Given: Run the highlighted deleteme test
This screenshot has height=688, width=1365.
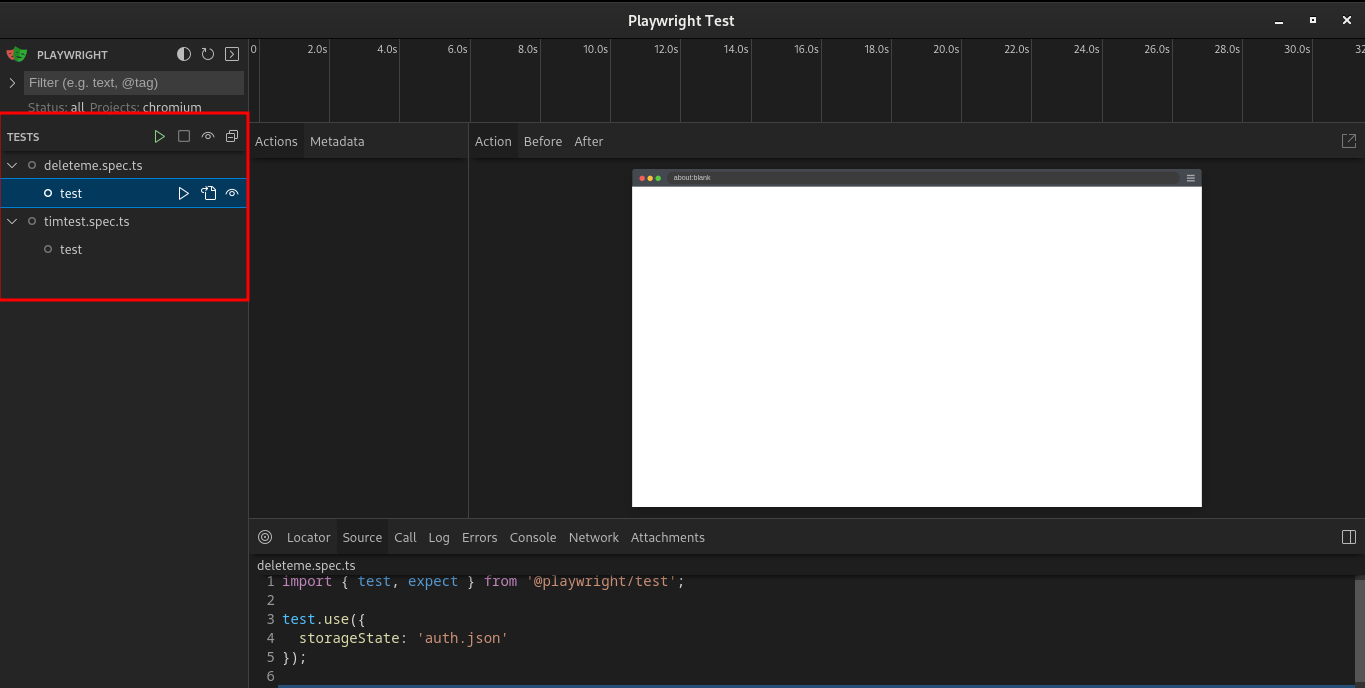Looking at the screenshot, I should [x=184, y=193].
